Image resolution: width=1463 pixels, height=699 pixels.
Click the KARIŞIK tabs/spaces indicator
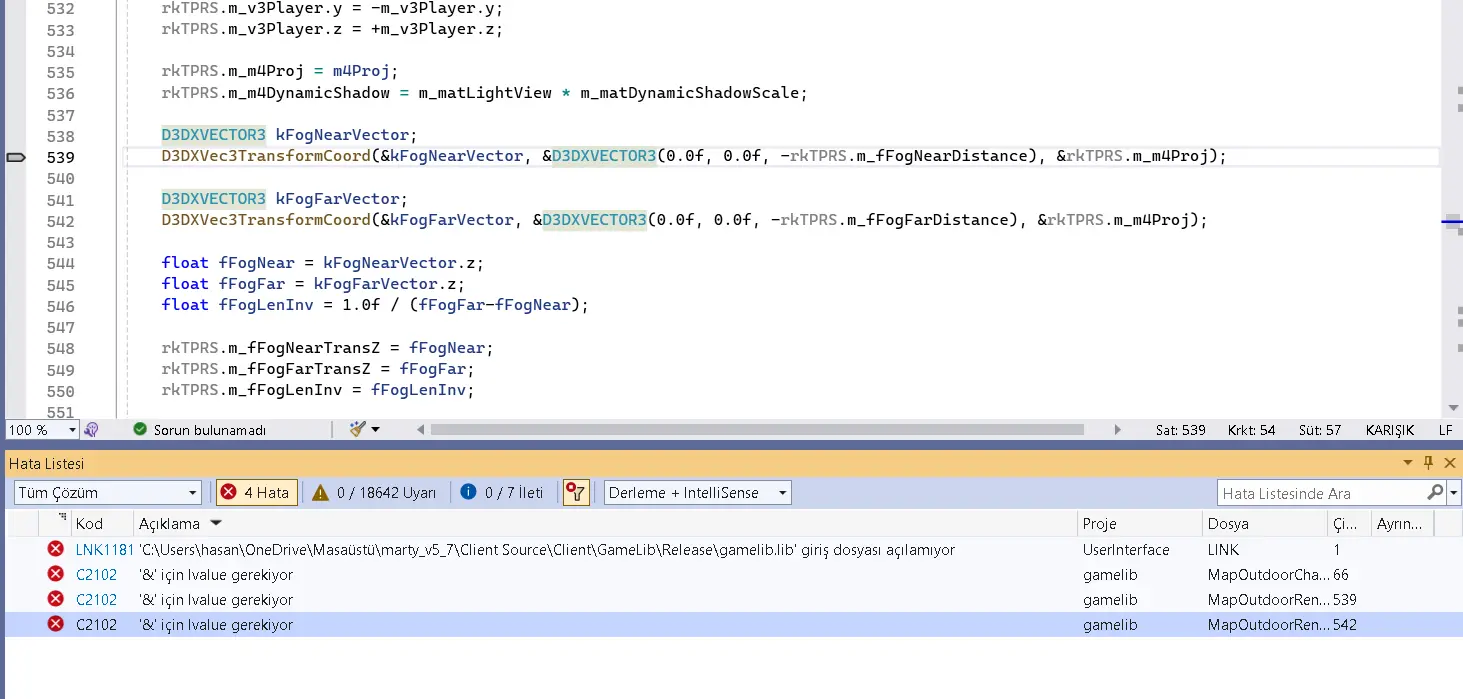(x=1390, y=430)
